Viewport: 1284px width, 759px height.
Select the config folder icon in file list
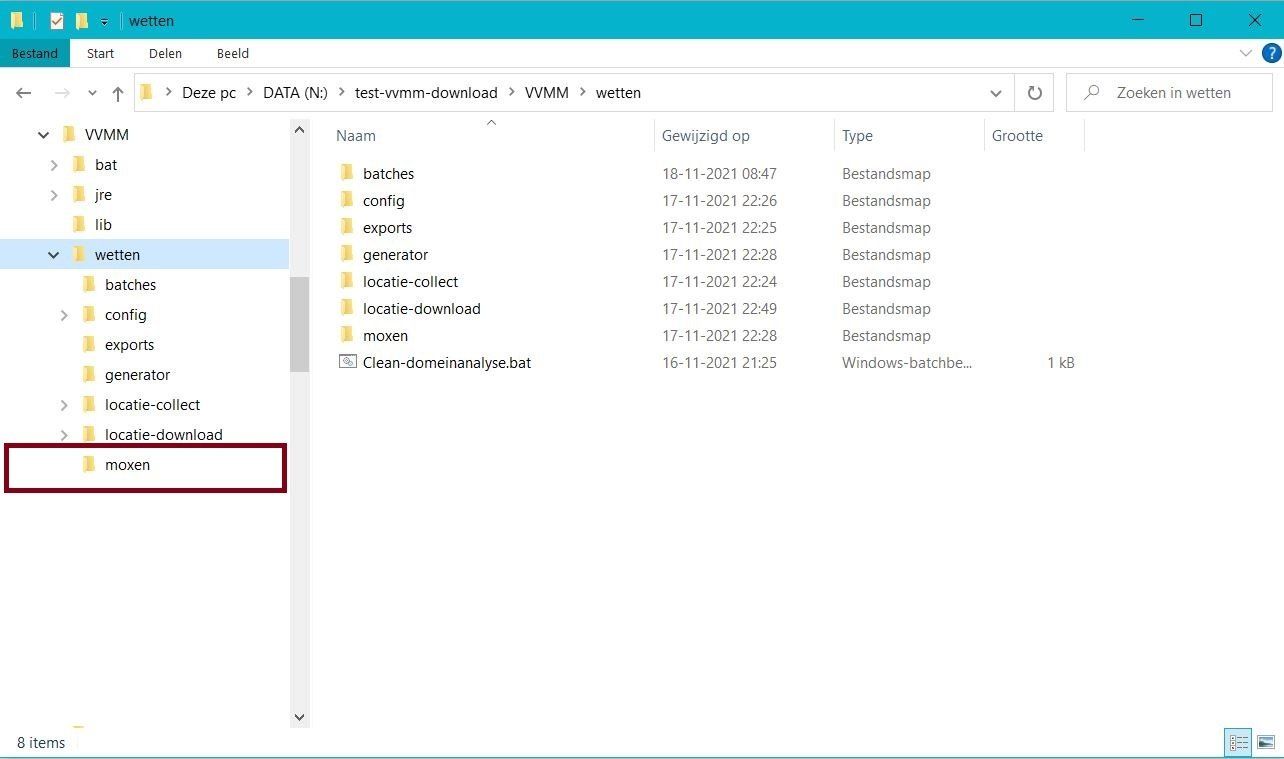point(347,199)
